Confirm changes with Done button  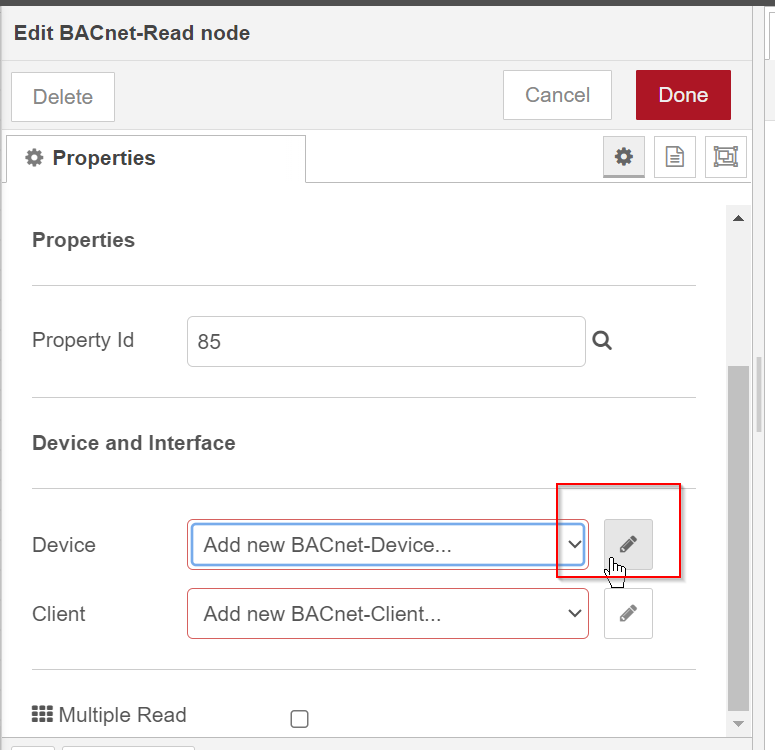point(683,95)
